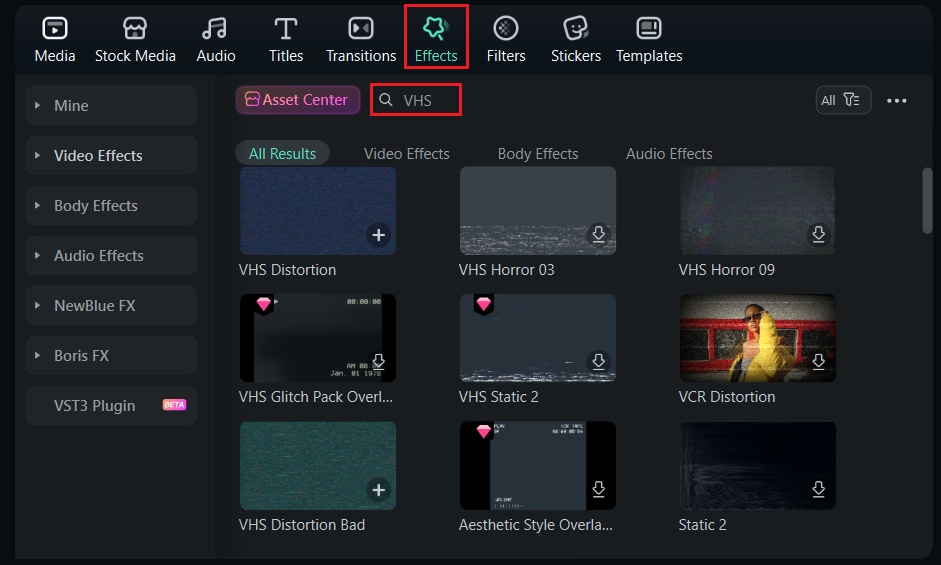The width and height of the screenshot is (941, 565).
Task: Add VHS Distortion Bad with plus icon
Action: pos(379,490)
